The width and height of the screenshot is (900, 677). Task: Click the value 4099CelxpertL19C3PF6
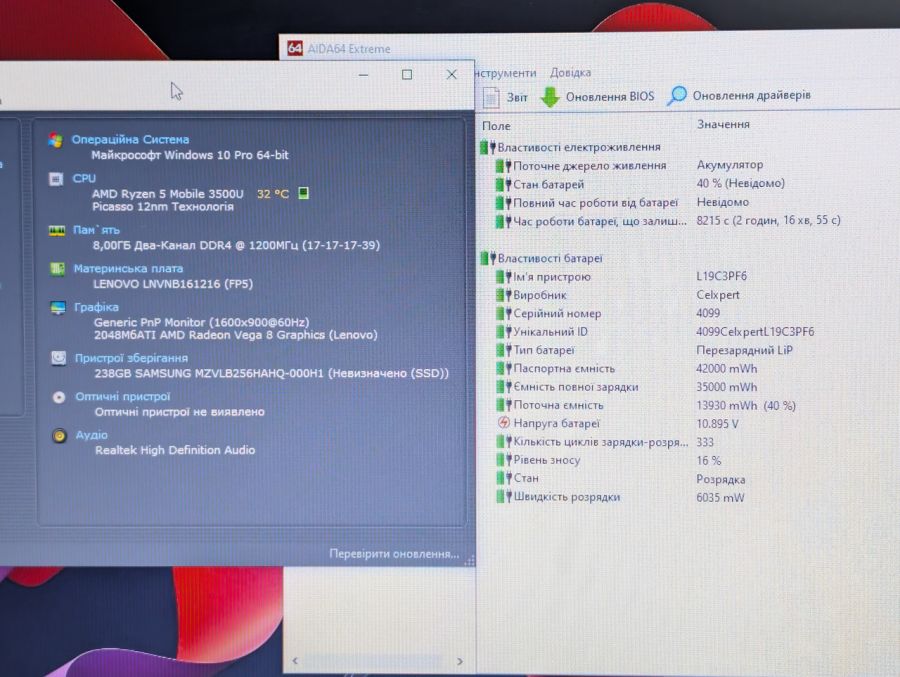click(755, 332)
